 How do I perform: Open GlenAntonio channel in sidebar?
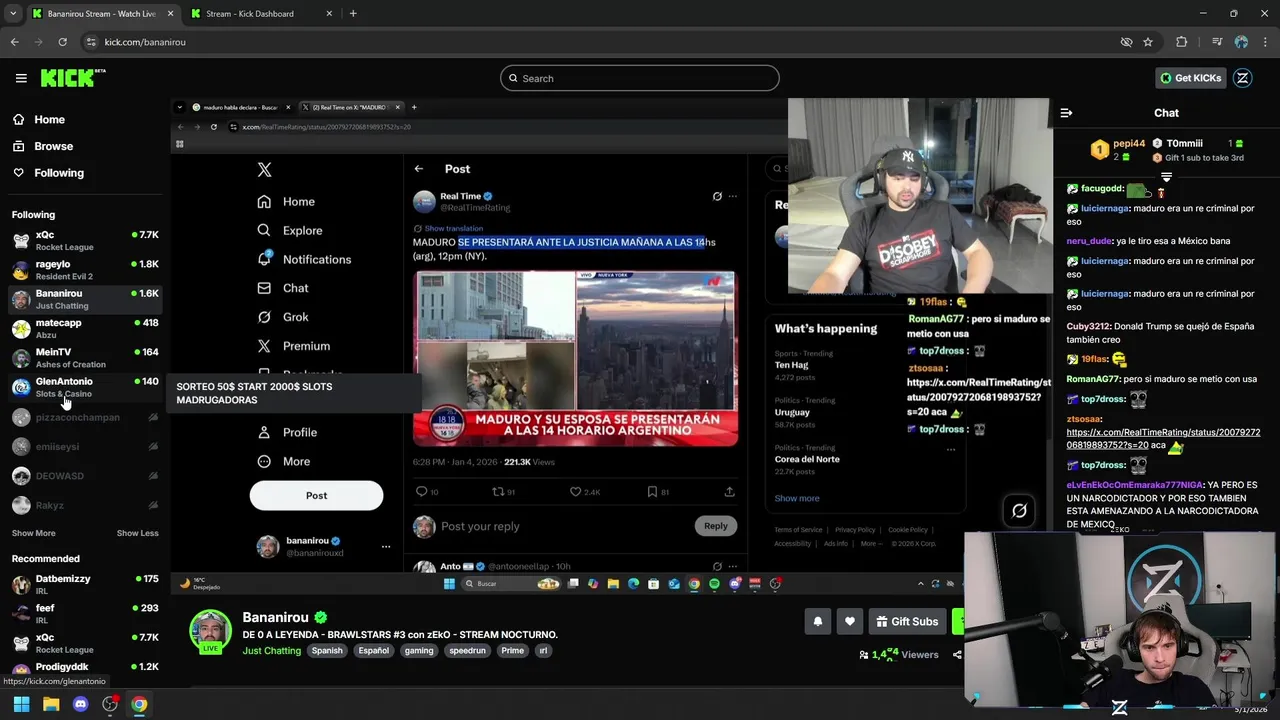[x=85, y=387]
